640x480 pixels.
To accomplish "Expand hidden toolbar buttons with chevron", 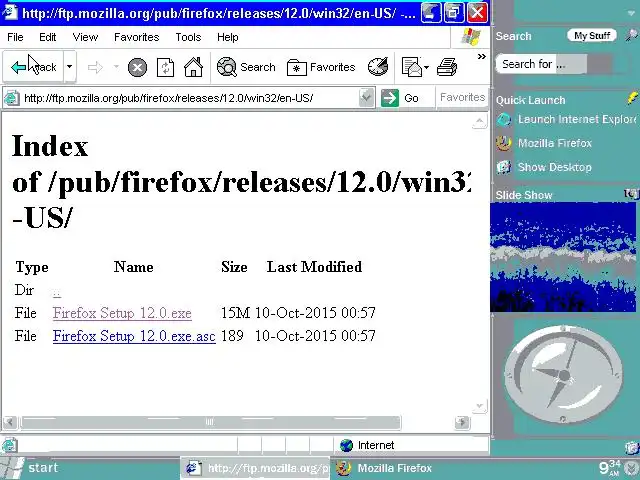I will click(482, 56).
